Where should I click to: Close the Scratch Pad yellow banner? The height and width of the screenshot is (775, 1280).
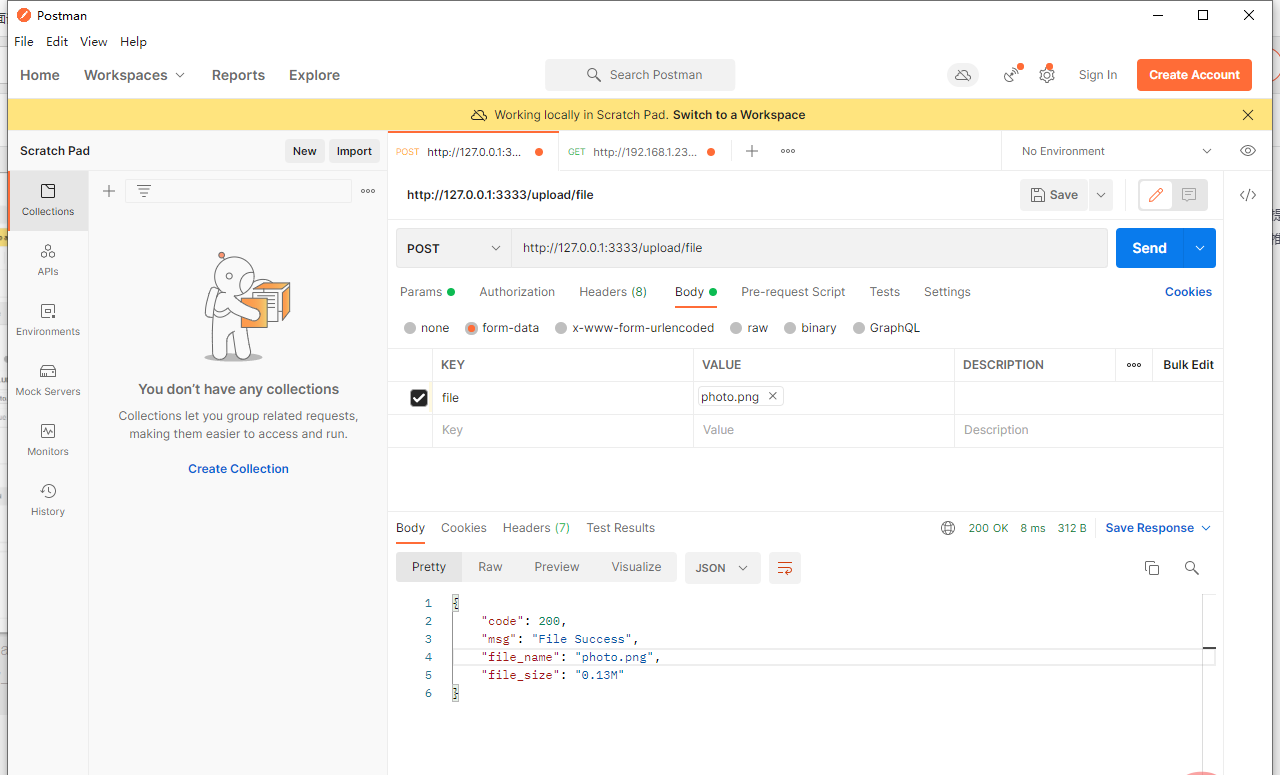[1248, 115]
